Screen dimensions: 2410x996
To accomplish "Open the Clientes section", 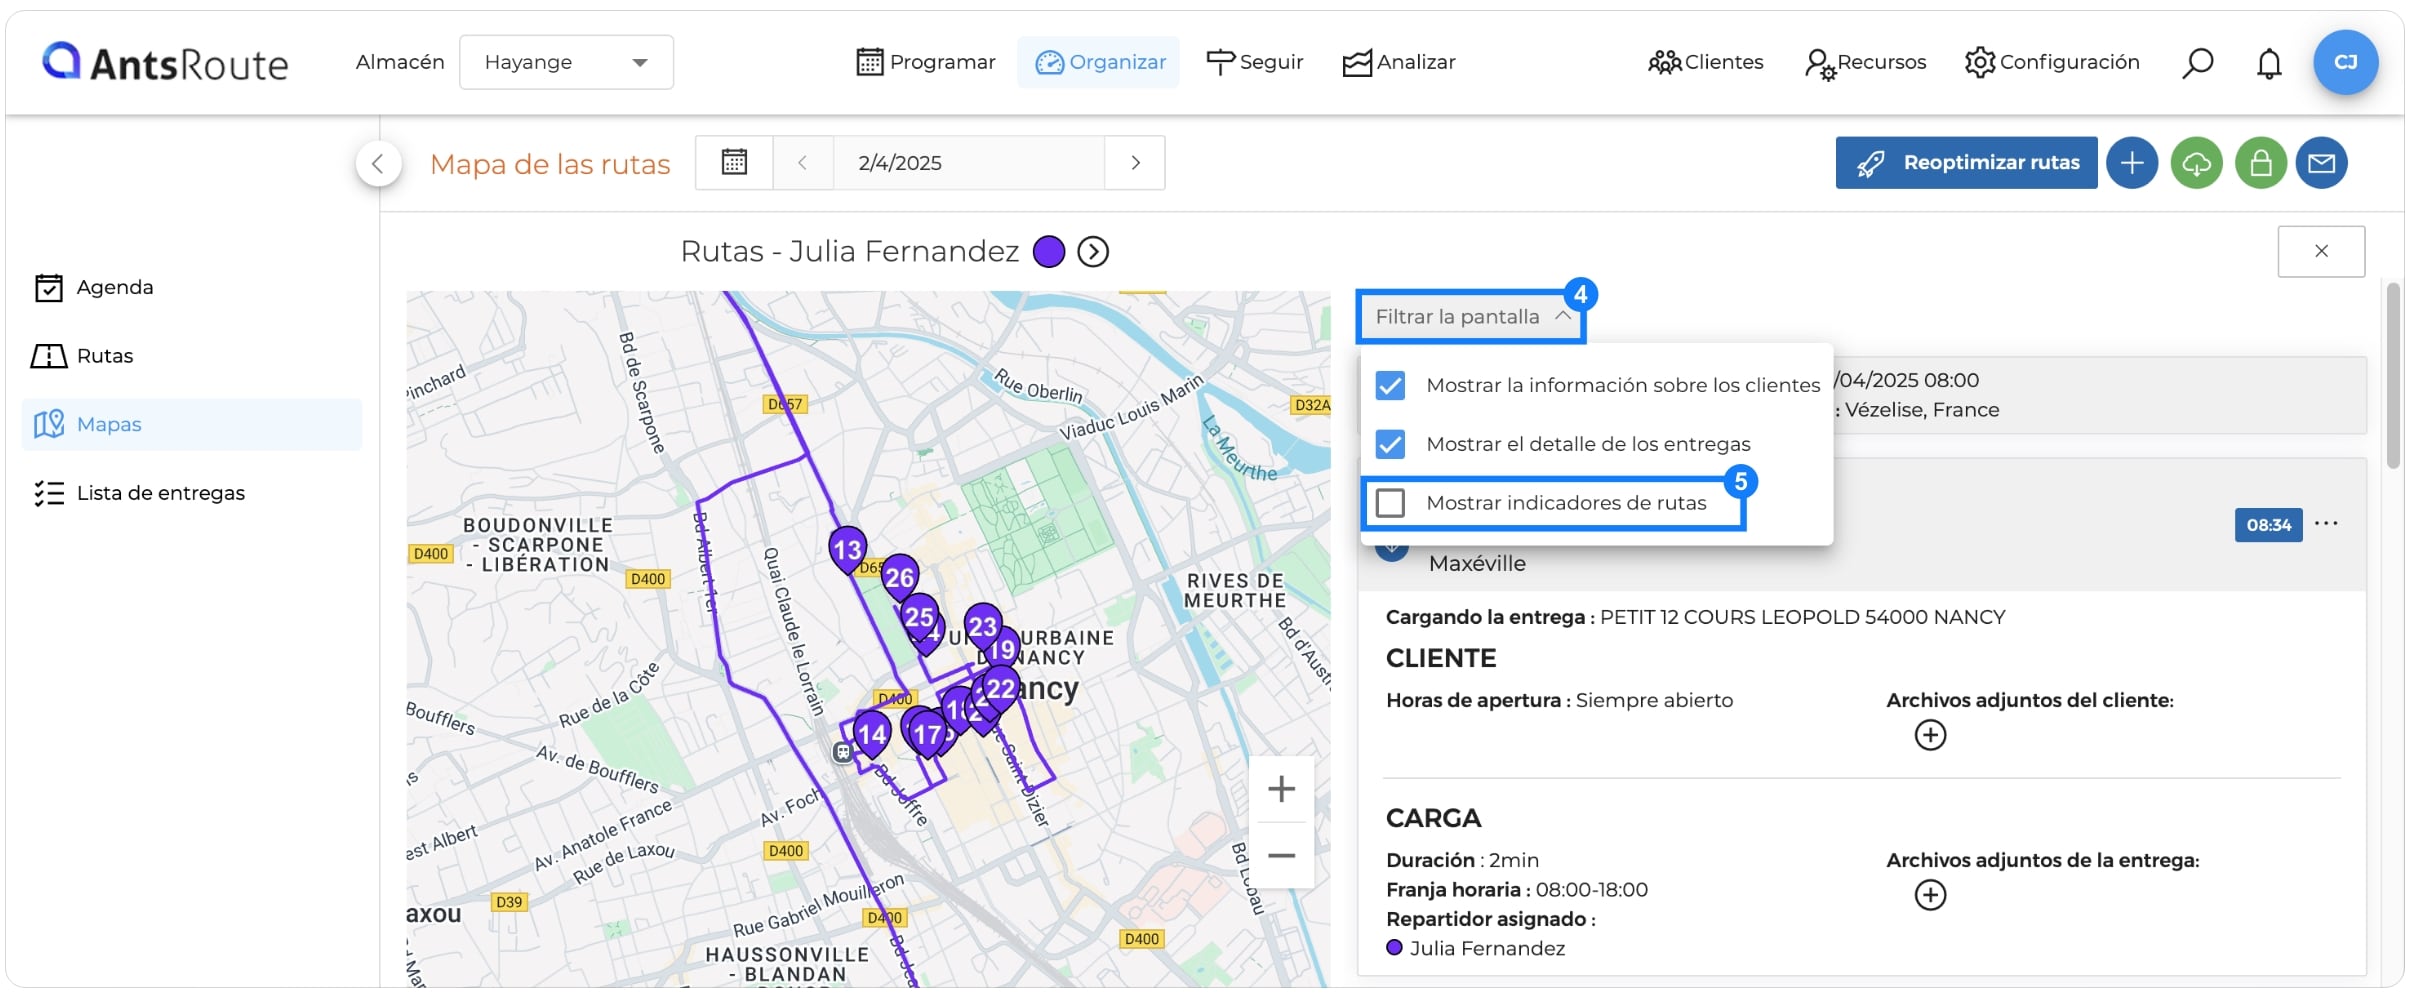I will pos(1705,62).
